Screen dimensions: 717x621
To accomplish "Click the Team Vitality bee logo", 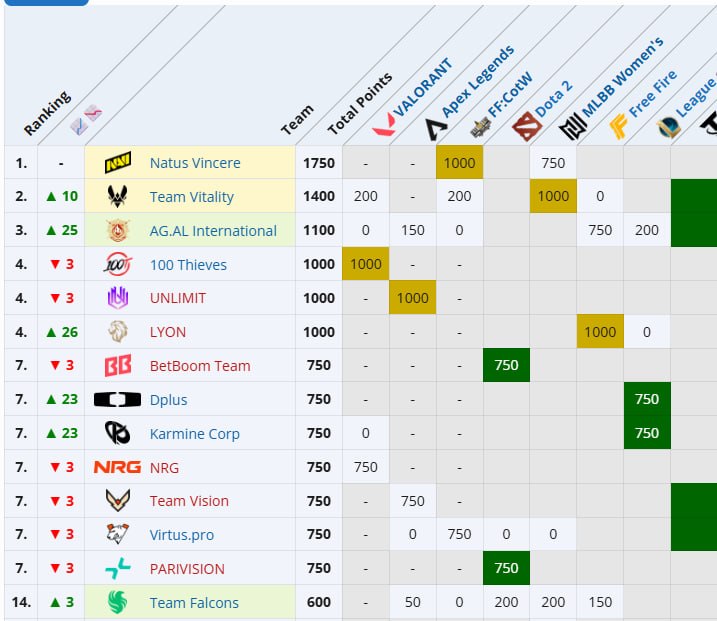I will pos(118,196).
